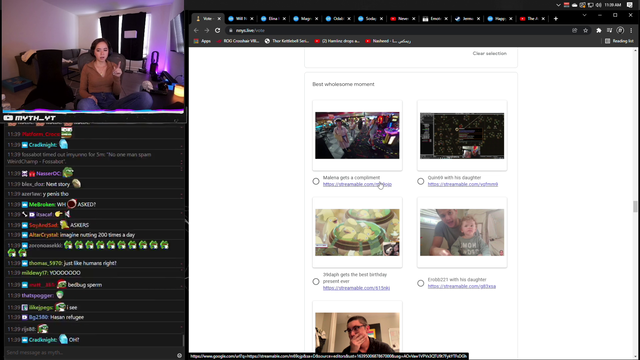
Task: Click the Malena arcade thumbnail
Action: (357, 136)
